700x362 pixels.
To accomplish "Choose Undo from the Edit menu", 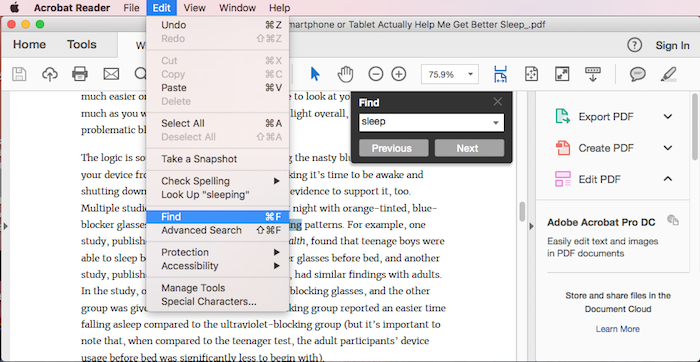I will [x=217, y=25].
